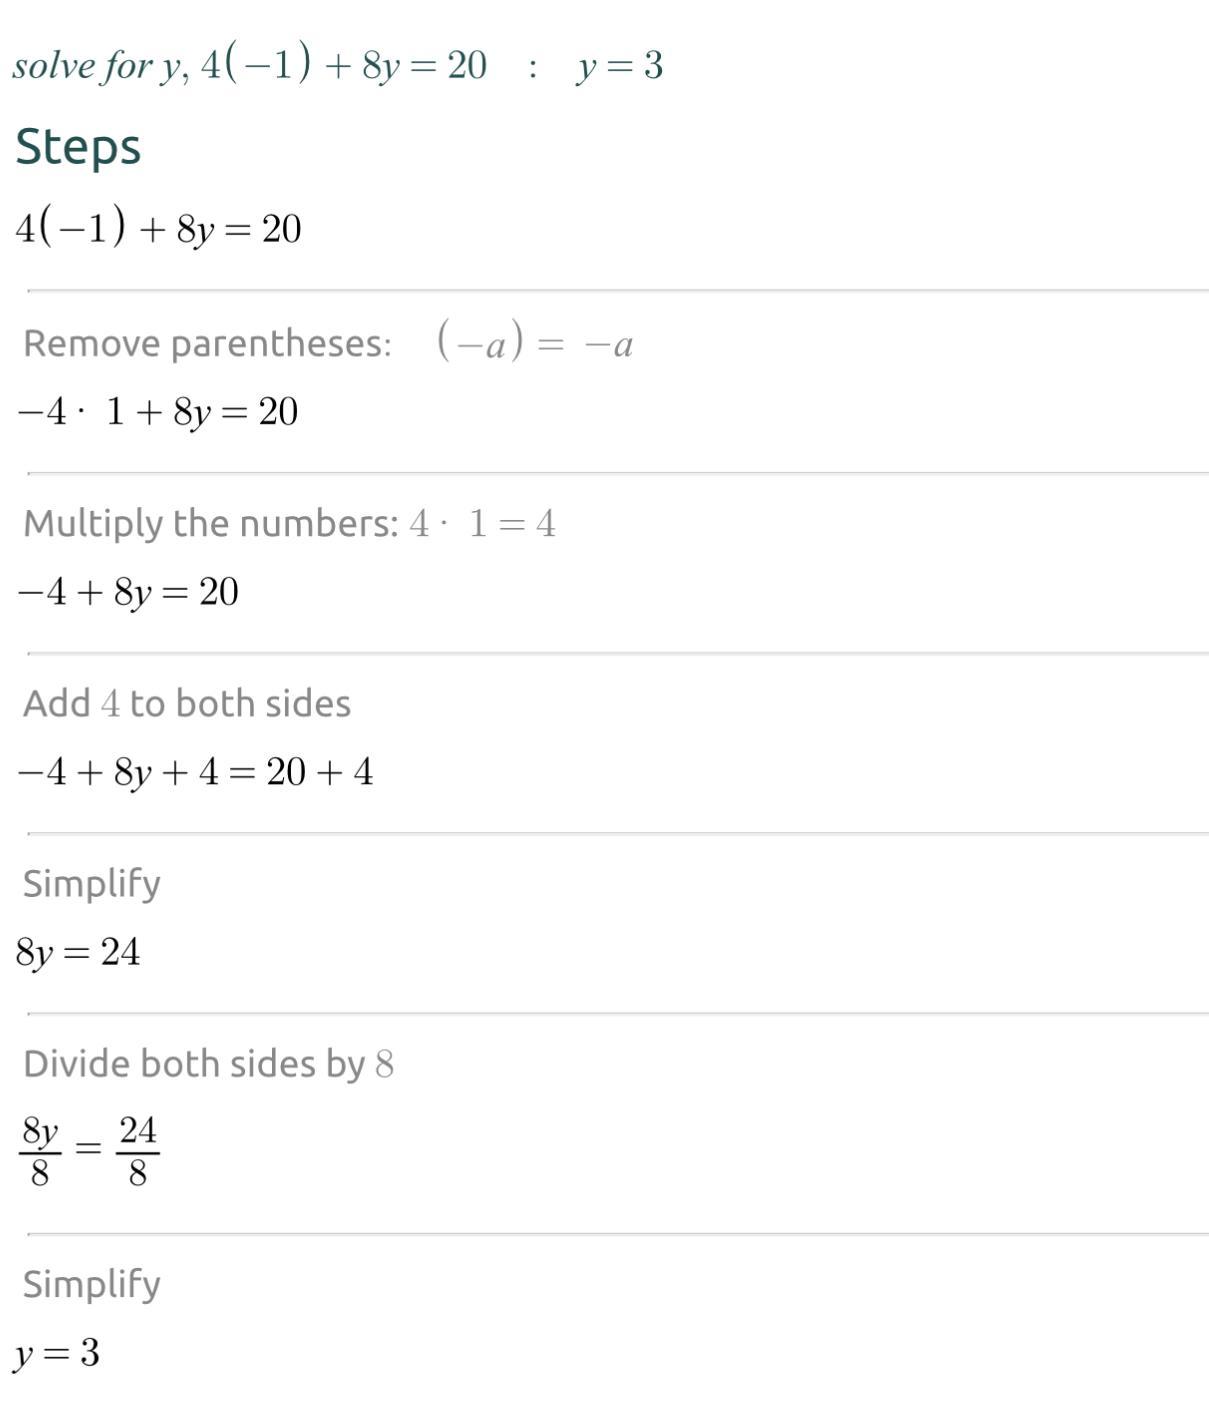Click the (−a) = −a rule
This screenshot has height=1401, width=1209.
[534, 343]
